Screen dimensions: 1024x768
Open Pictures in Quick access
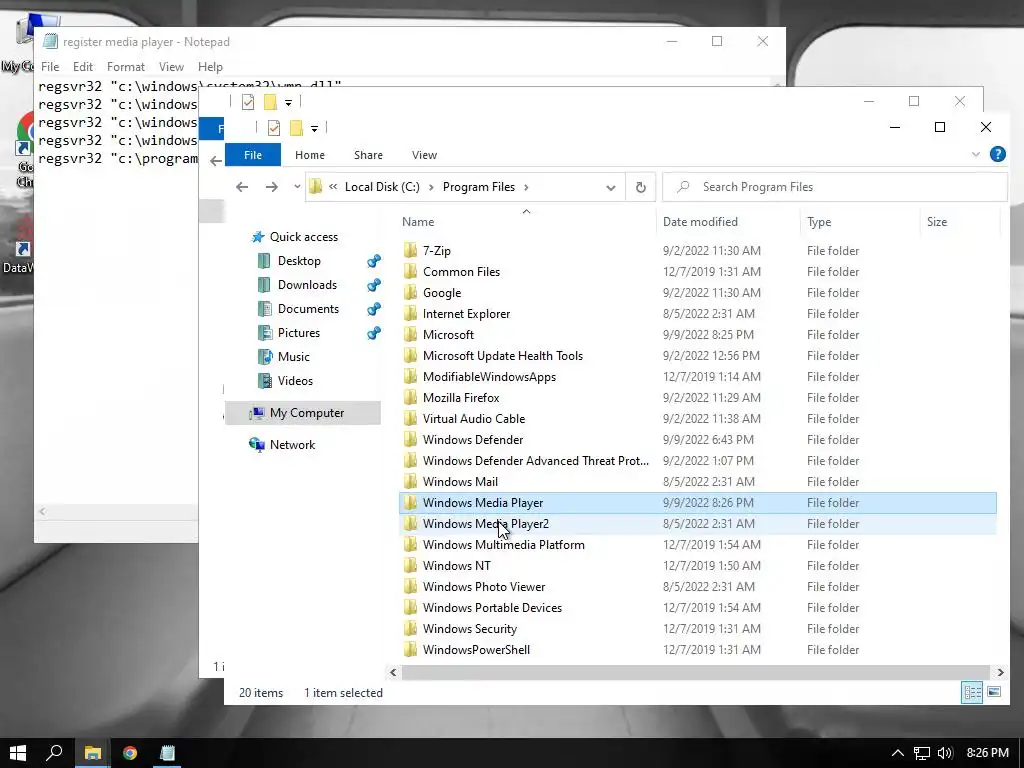point(298,333)
